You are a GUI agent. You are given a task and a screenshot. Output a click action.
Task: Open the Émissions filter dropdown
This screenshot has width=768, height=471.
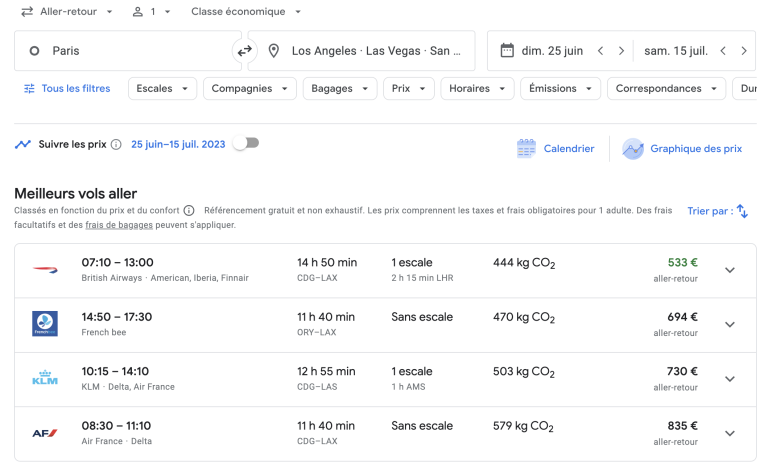(561, 89)
